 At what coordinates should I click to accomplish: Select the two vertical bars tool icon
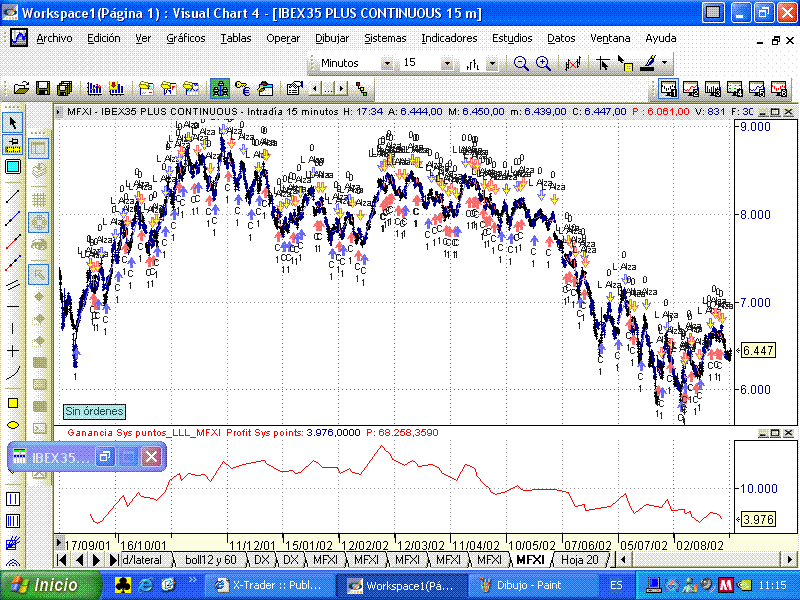(13, 498)
